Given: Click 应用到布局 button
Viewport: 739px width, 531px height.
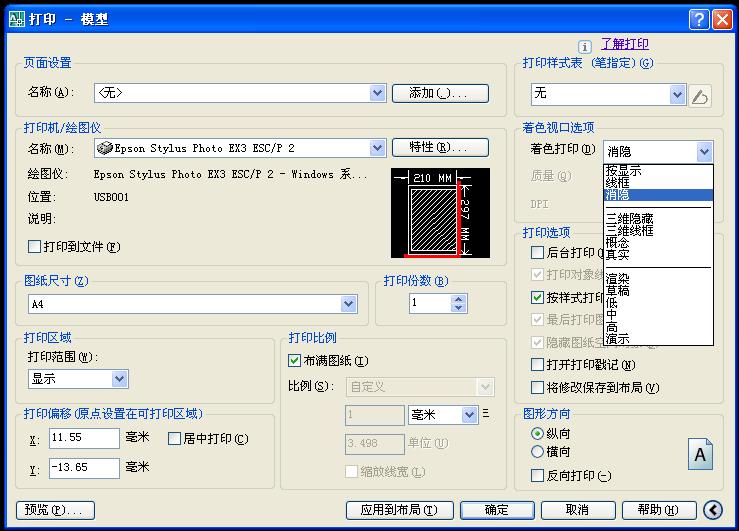Looking at the screenshot, I should [x=400, y=510].
